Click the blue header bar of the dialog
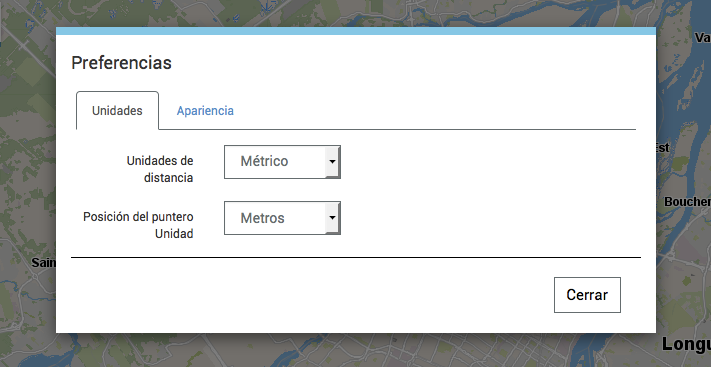 click(x=356, y=31)
